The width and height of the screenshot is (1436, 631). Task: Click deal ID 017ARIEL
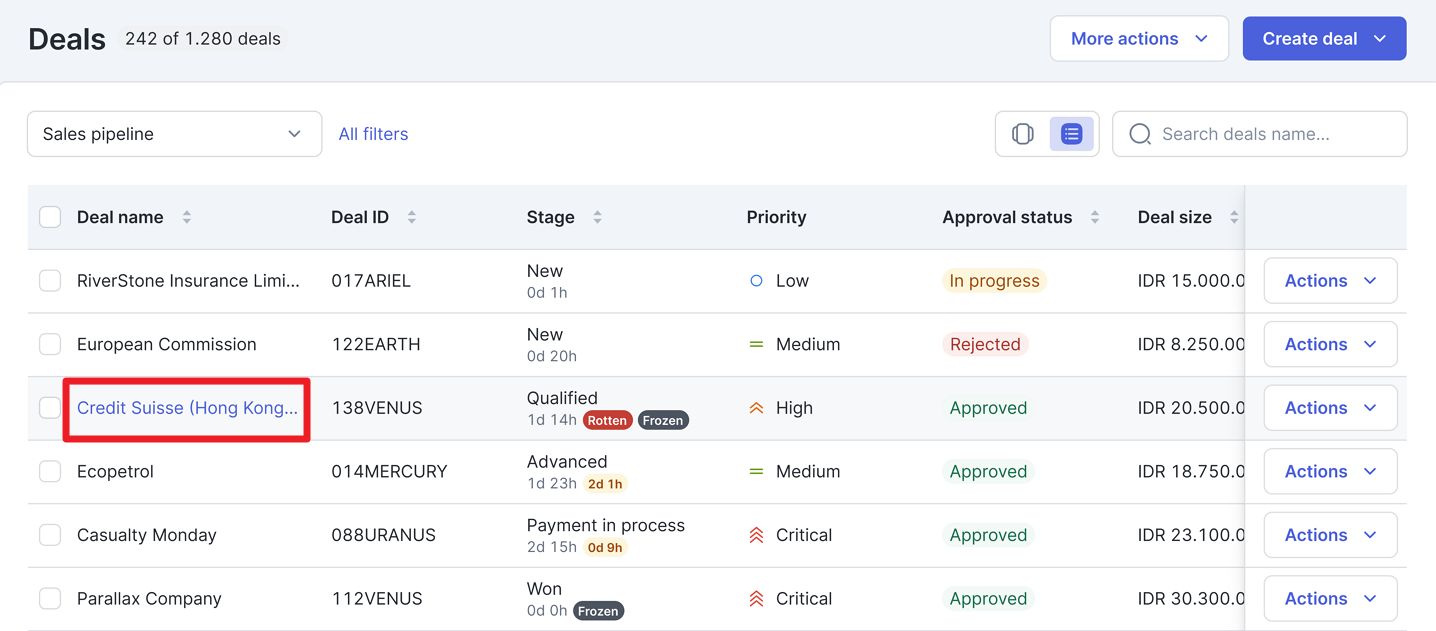coord(371,281)
